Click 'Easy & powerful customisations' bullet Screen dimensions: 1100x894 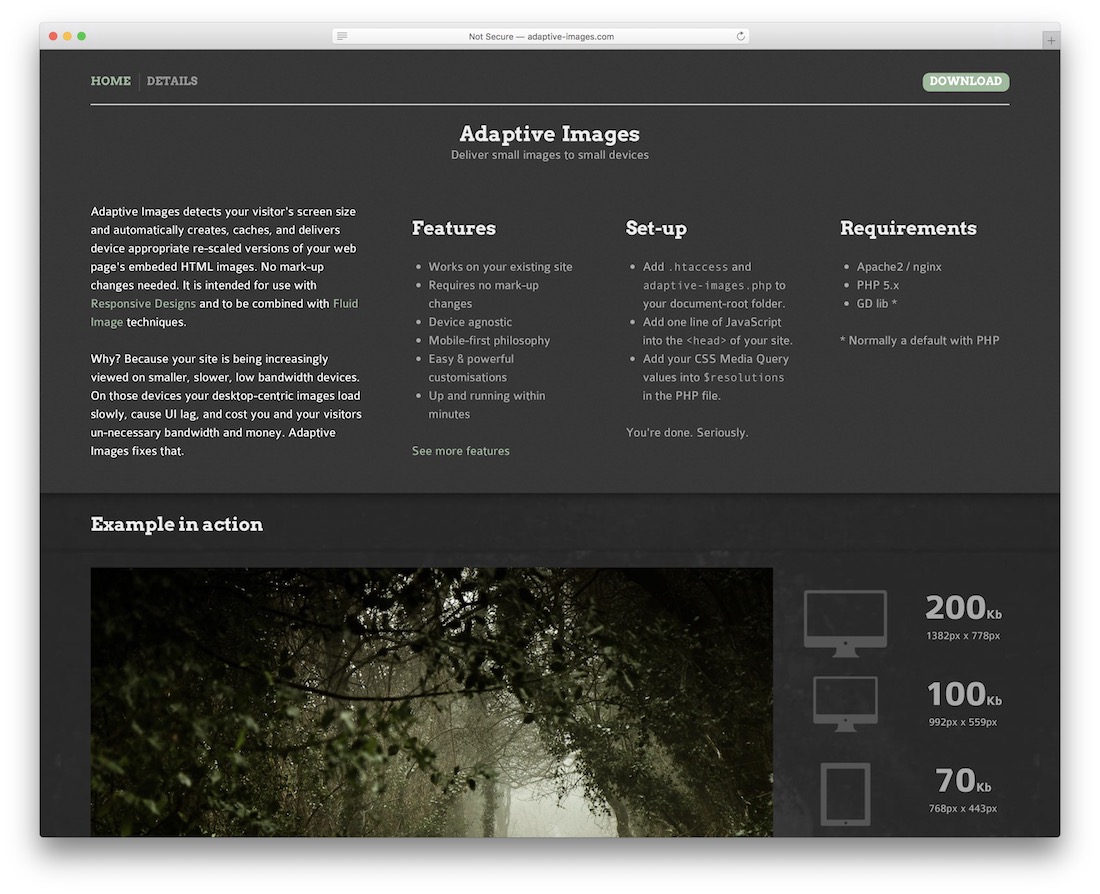[x=471, y=368]
